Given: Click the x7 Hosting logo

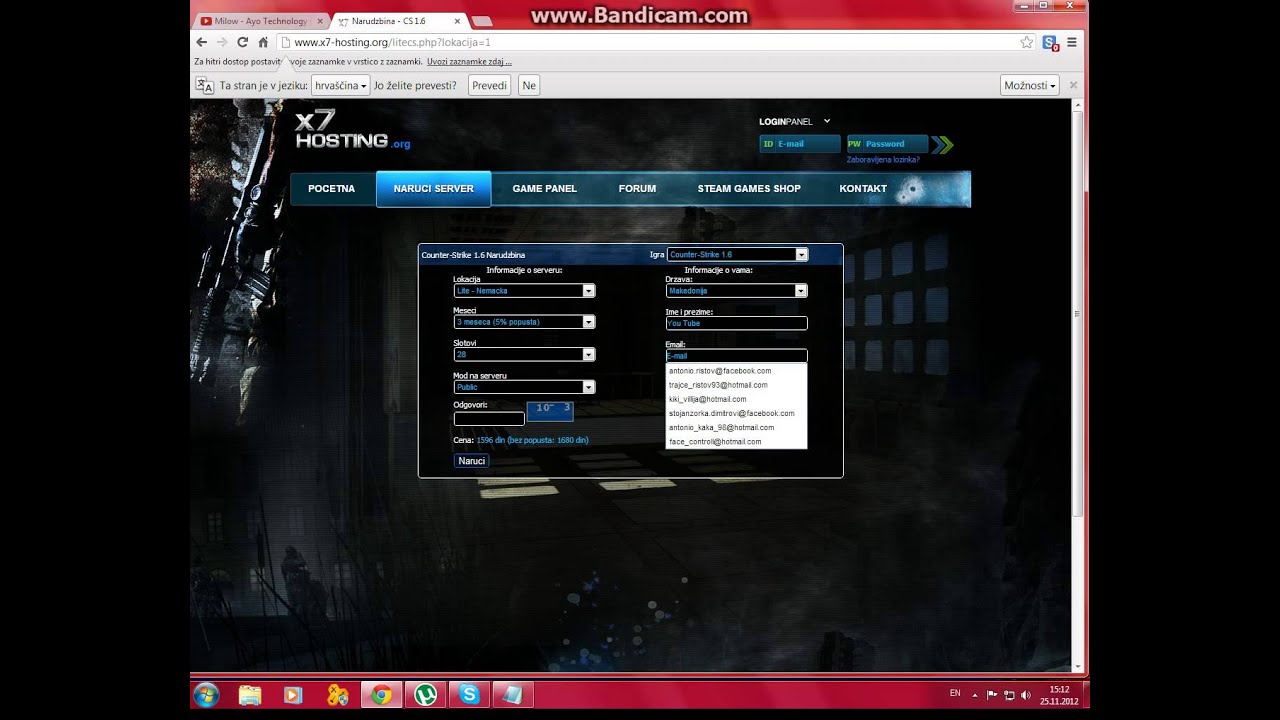Looking at the screenshot, I should point(352,130).
